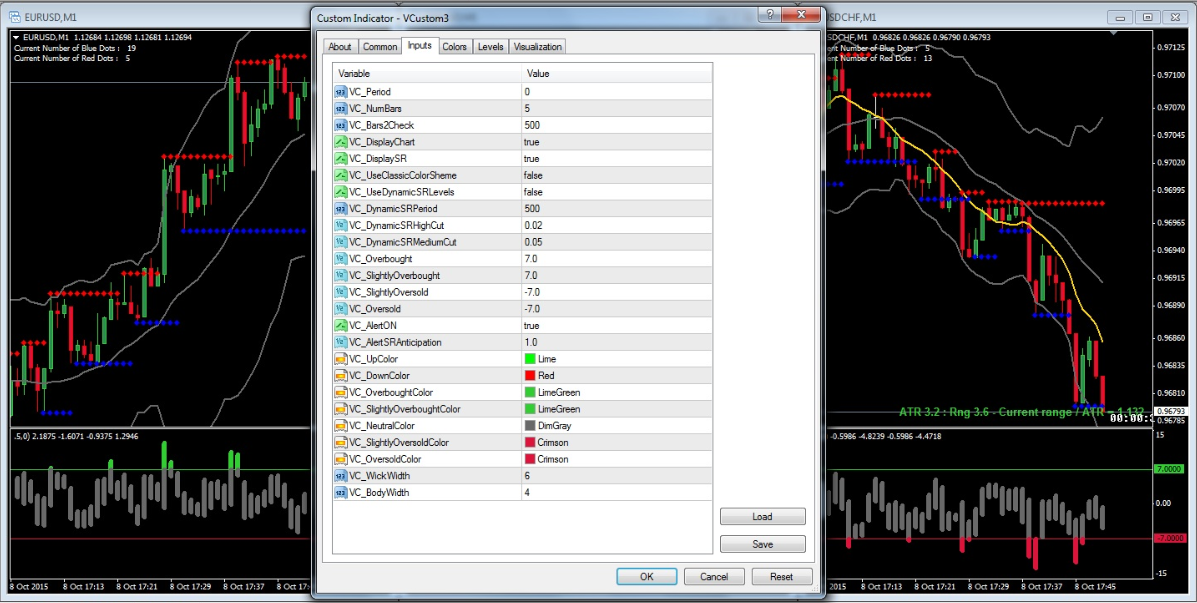
Task: Select the Inputs tab
Action: pyautogui.click(x=420, y=46)
